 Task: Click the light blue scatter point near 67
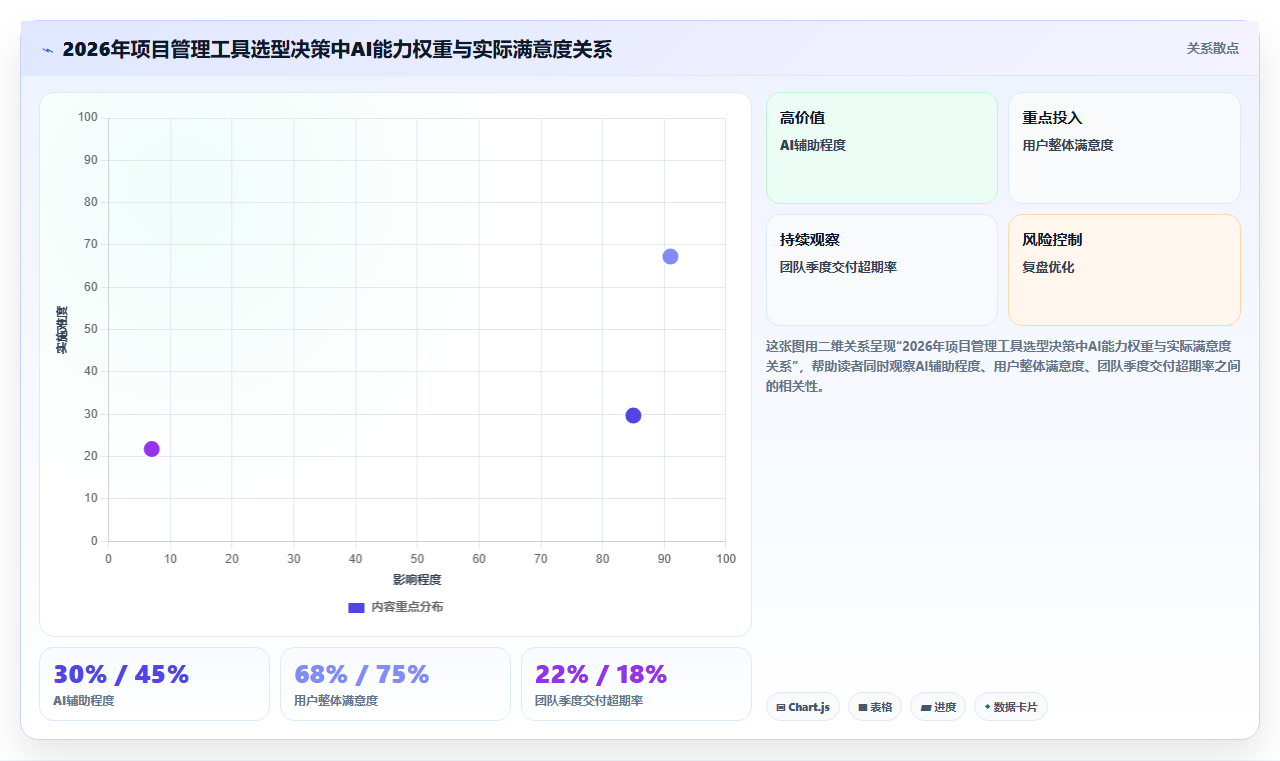(x=670, y=256)
